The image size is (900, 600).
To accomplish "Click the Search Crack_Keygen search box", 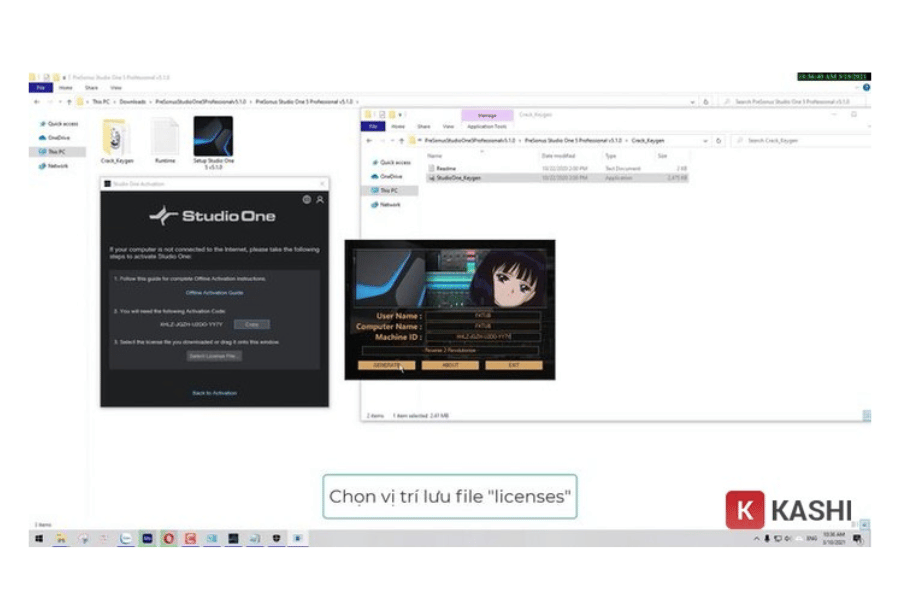I will coord(800,141).
